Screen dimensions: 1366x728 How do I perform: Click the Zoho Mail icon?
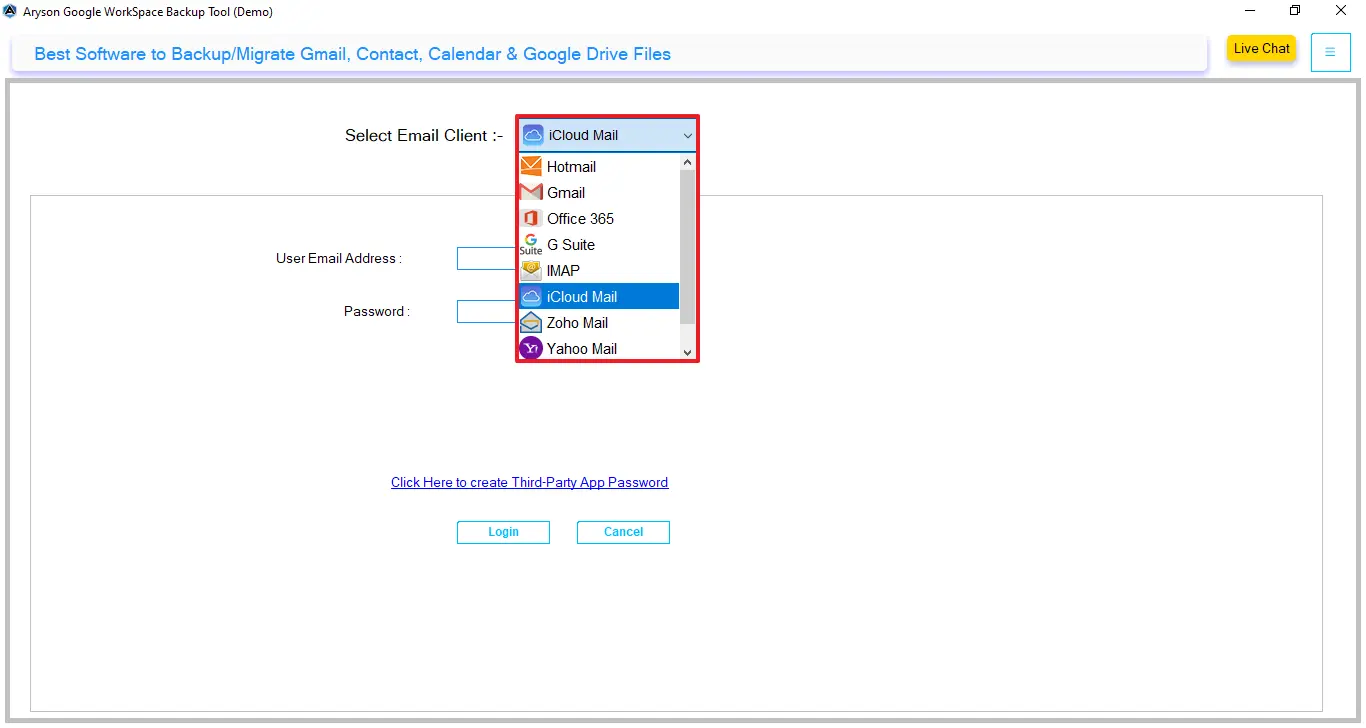tap(530, 322)
